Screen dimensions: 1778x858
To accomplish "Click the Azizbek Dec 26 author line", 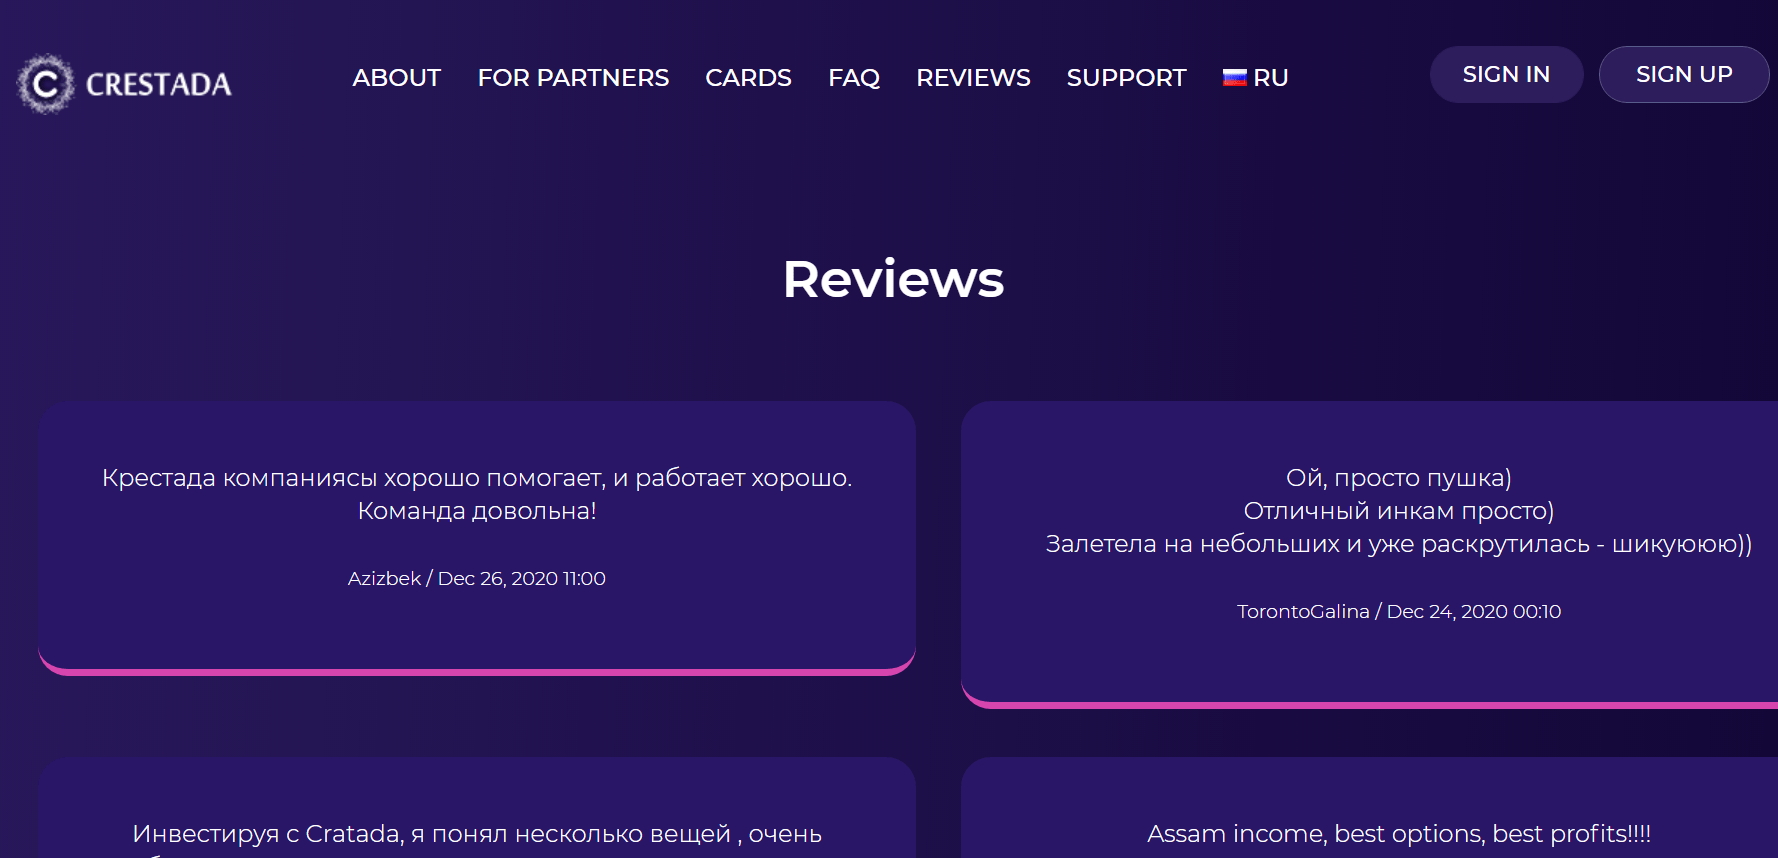I will click(x=476, y=579).
